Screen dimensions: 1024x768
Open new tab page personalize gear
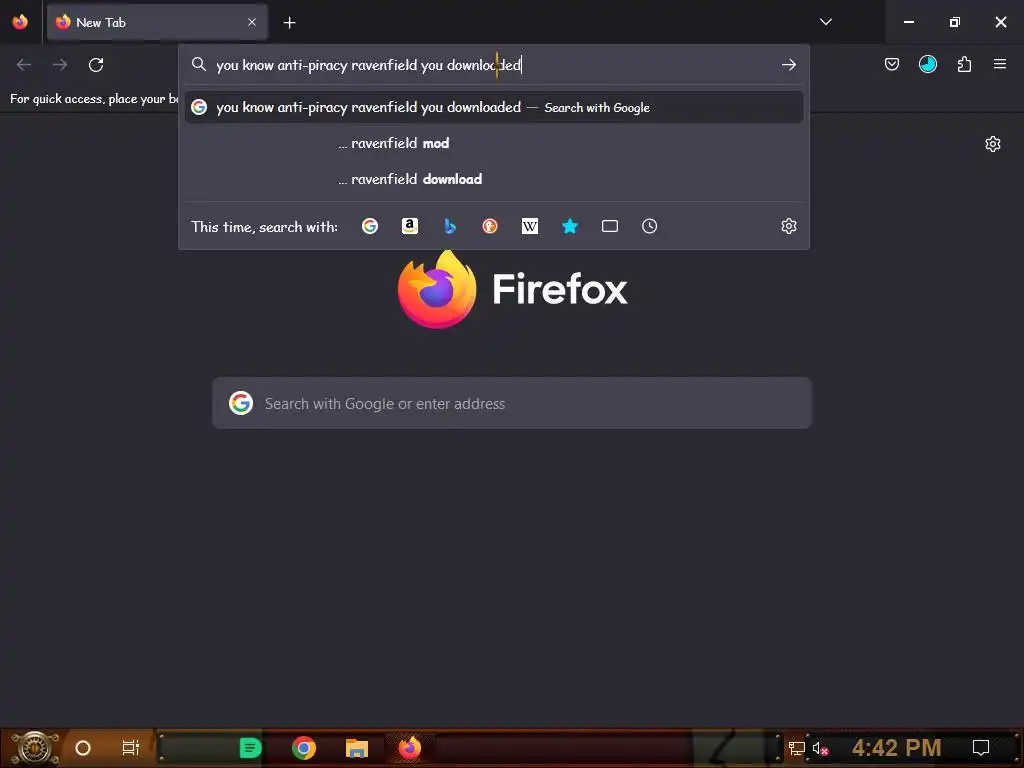point(993,144)
